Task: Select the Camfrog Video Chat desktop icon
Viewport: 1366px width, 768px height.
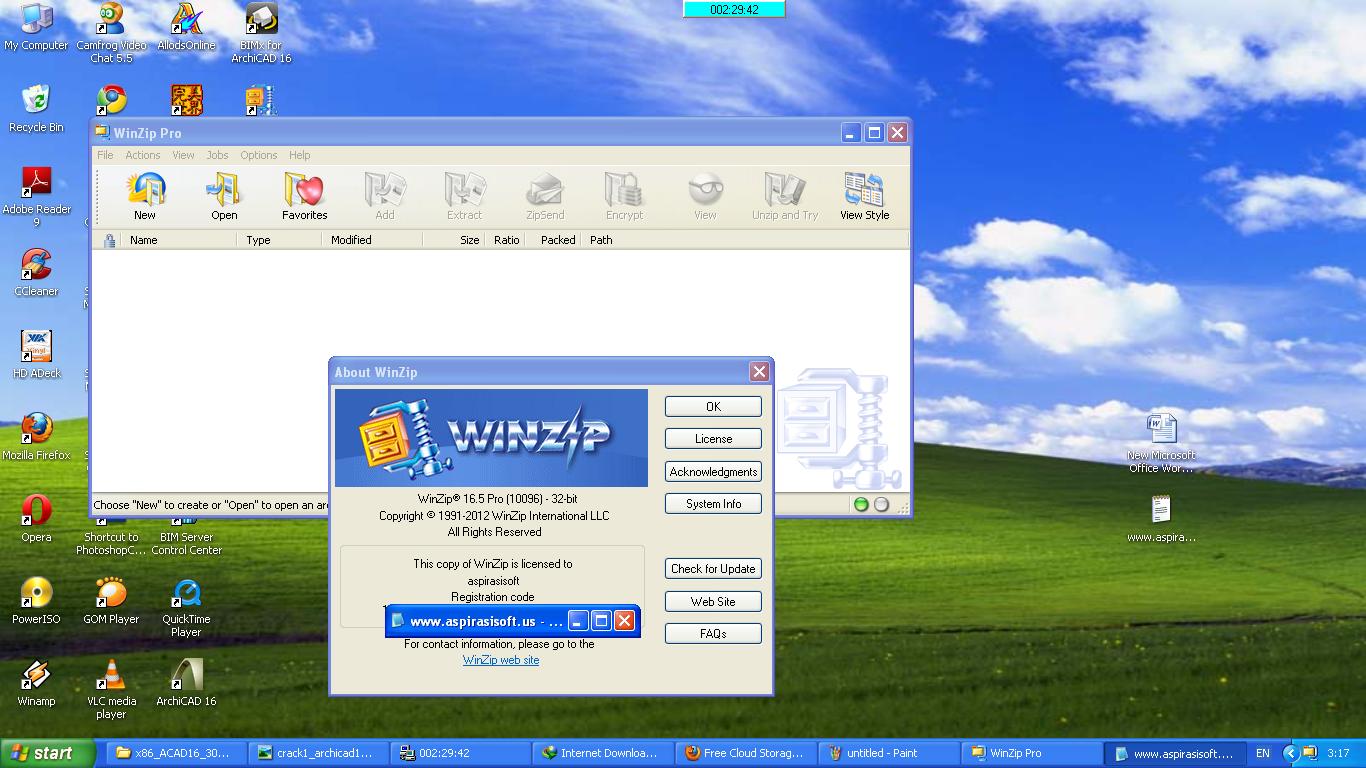Action: pyautogui.click(x=111, y=33)
